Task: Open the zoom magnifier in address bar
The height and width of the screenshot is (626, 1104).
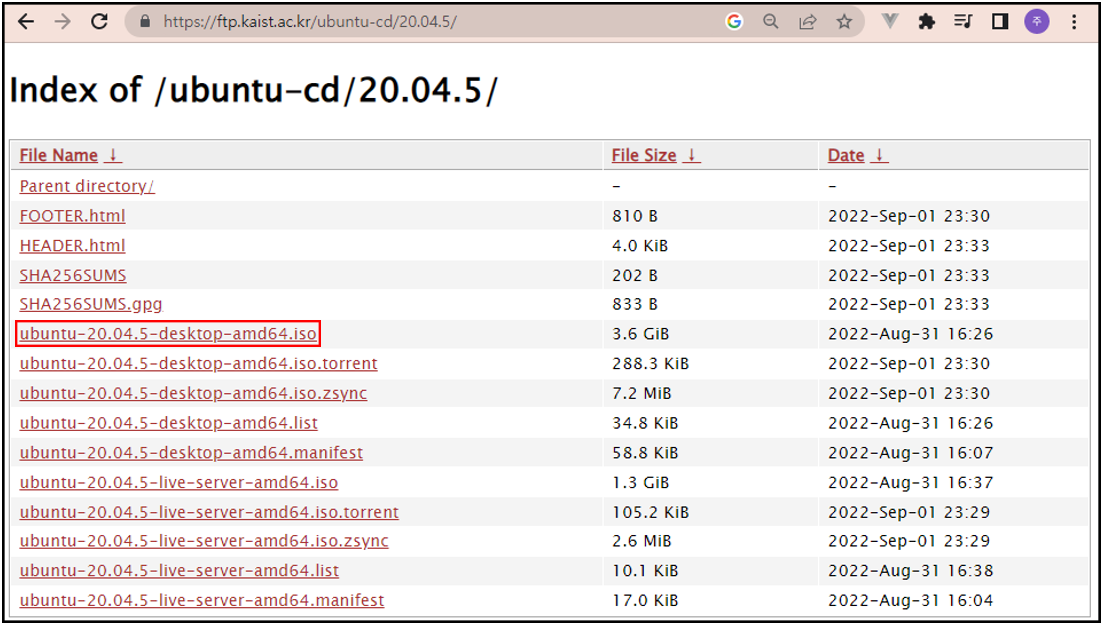Action: (771, 22)
